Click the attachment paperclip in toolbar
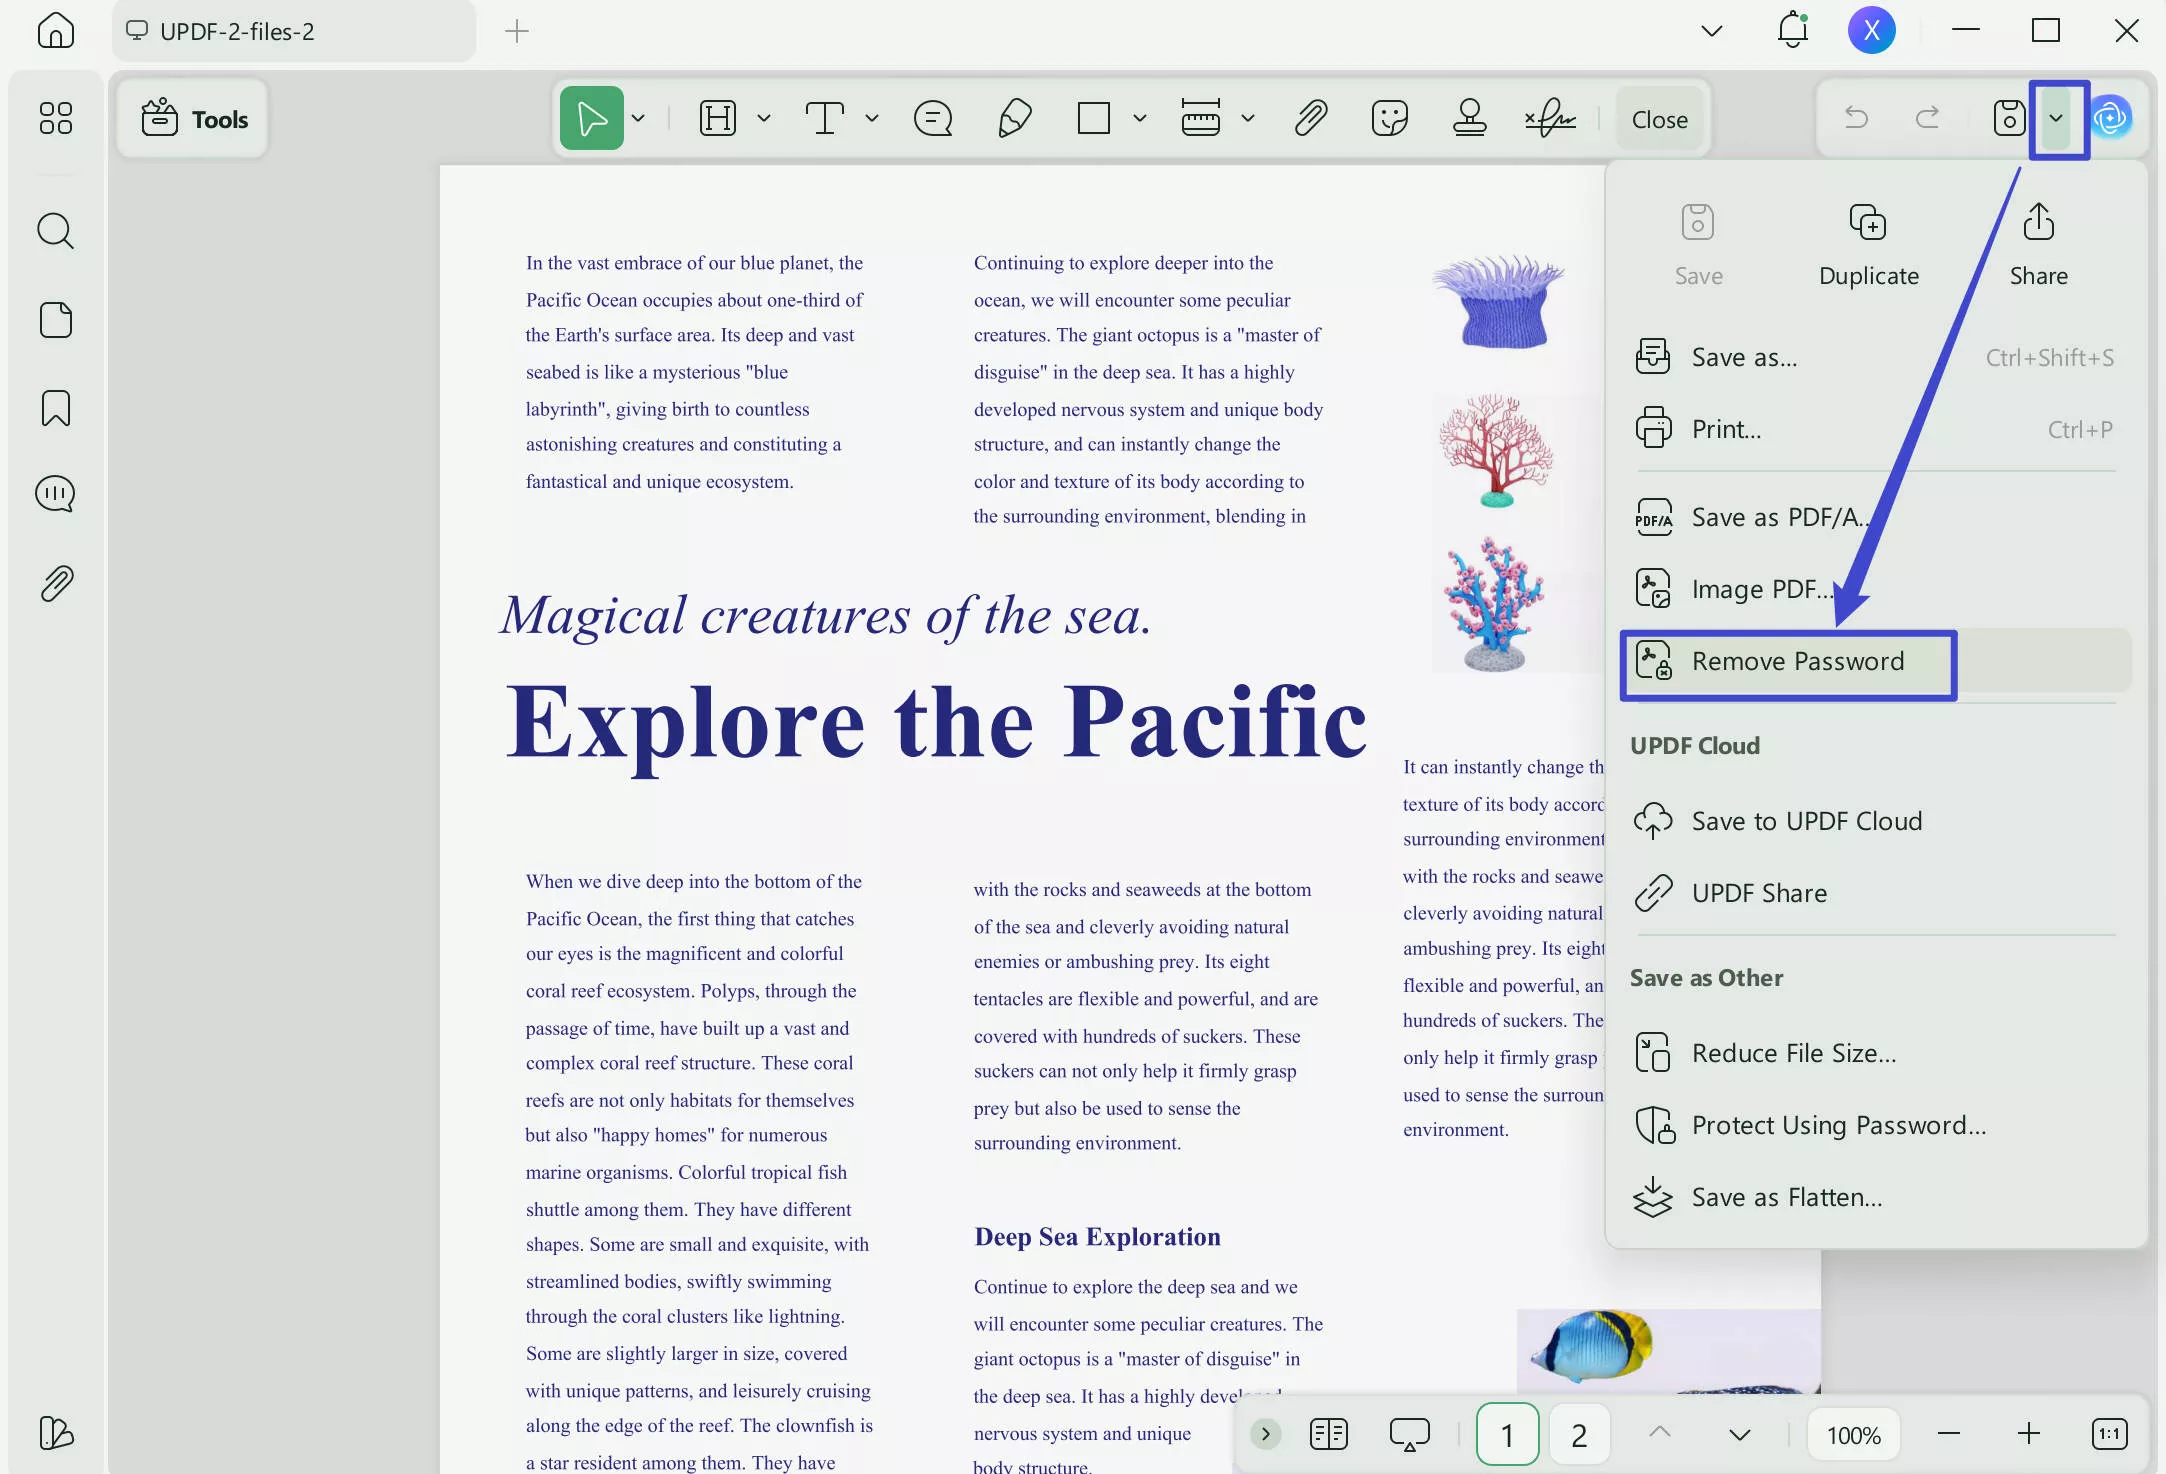The height and width of the screenshot is (1474, 2166). point(1310,119)
